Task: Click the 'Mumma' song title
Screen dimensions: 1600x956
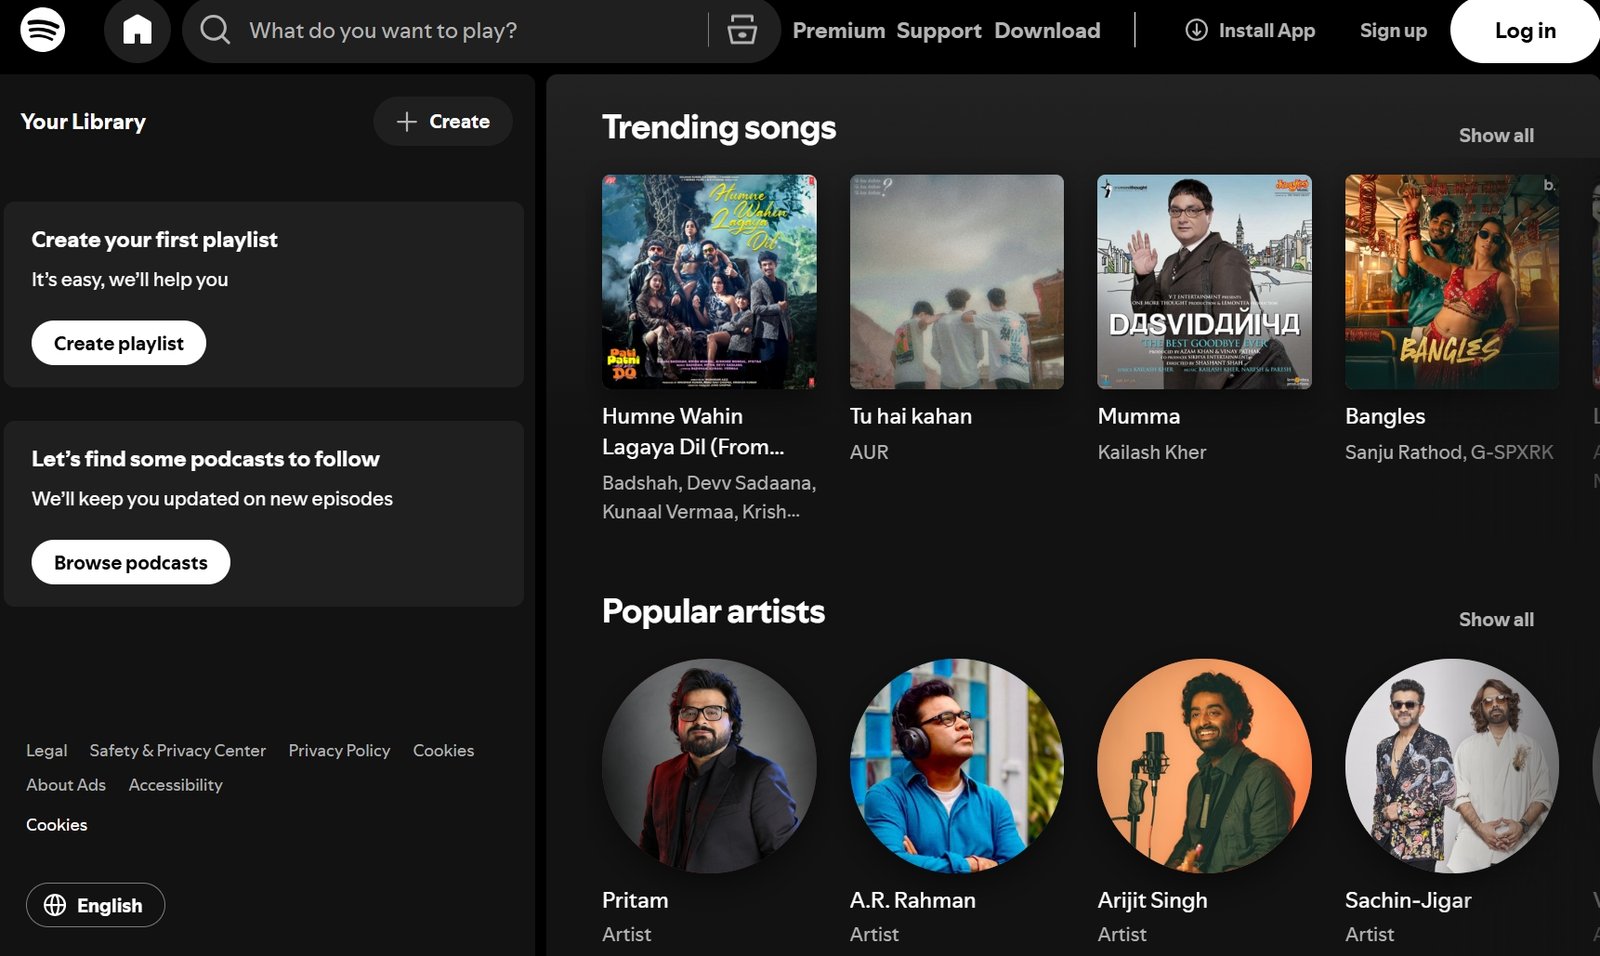Action: (x=1139, y=416)
